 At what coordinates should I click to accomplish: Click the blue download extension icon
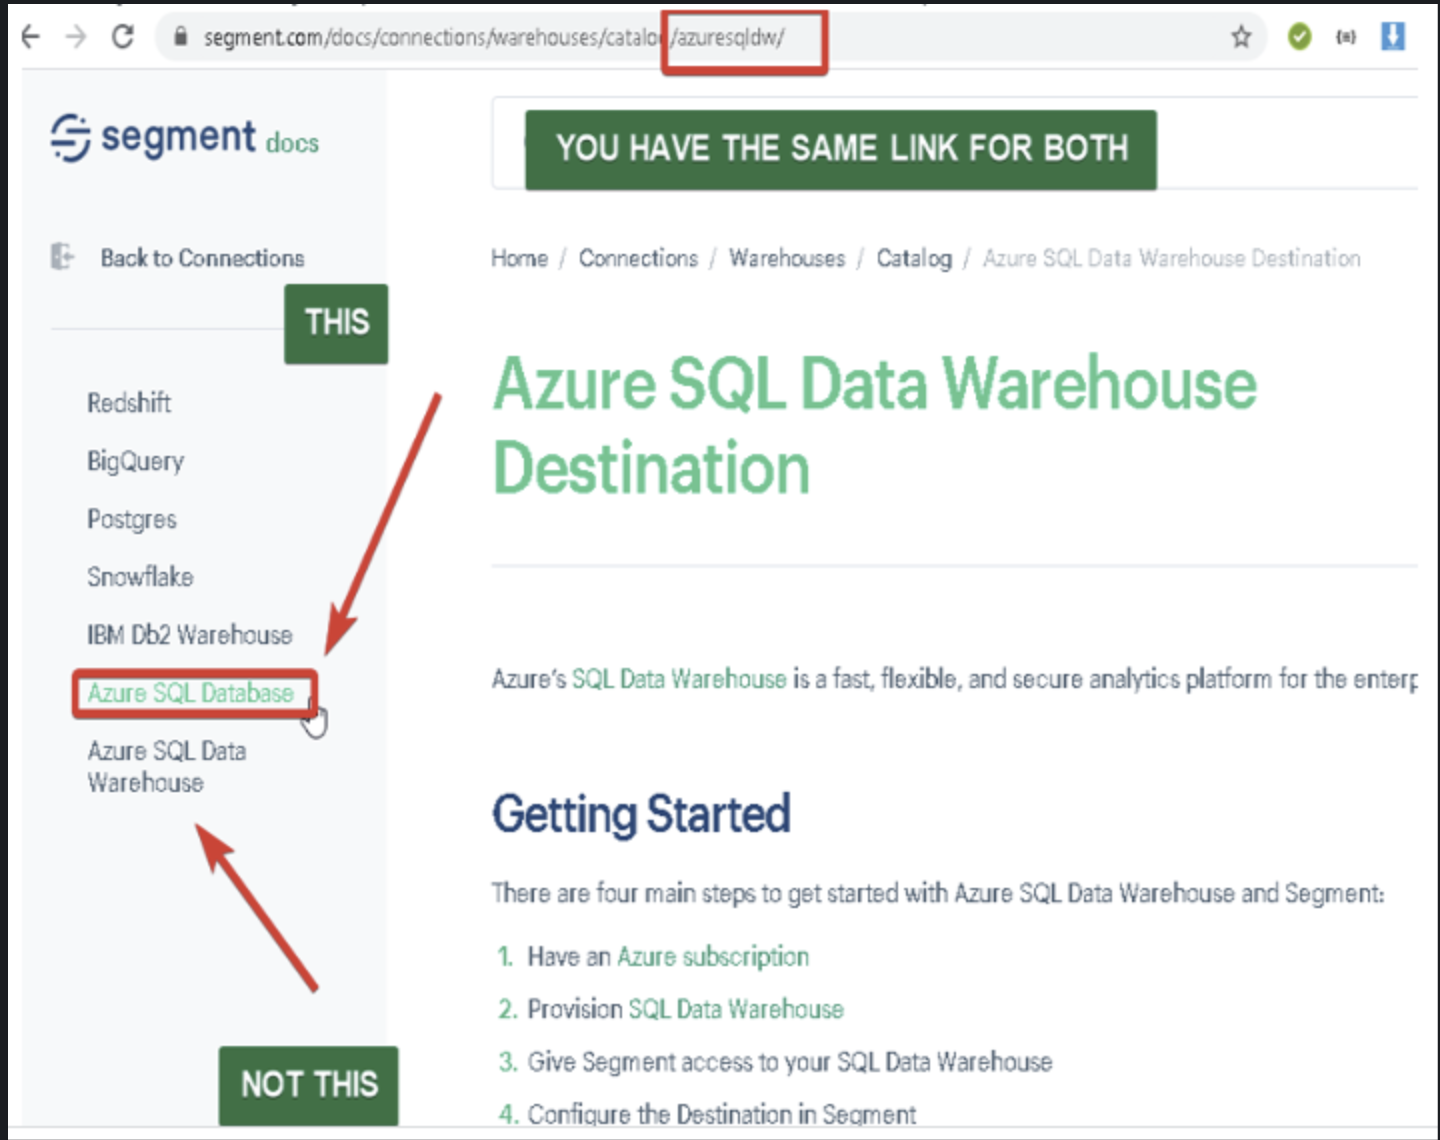(1393, 36)
